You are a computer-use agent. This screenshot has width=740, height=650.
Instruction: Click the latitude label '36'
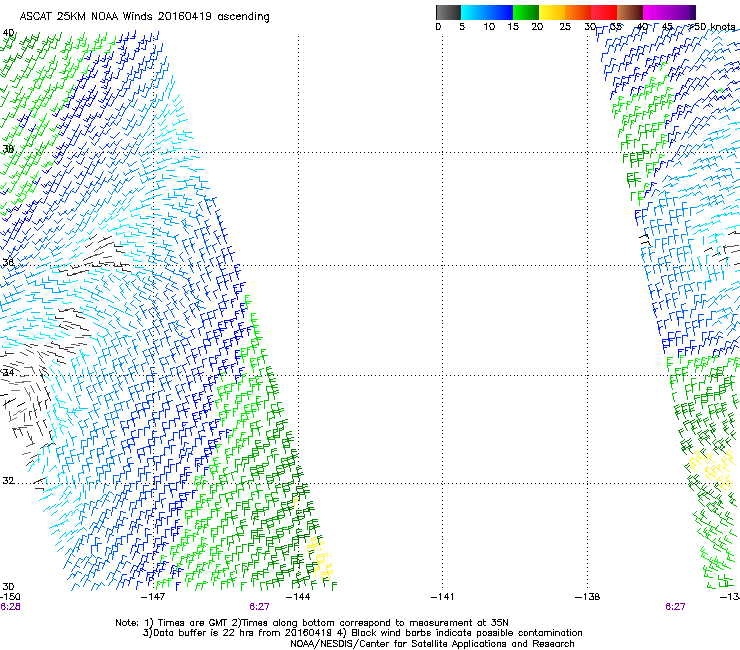tap(8, 262)
